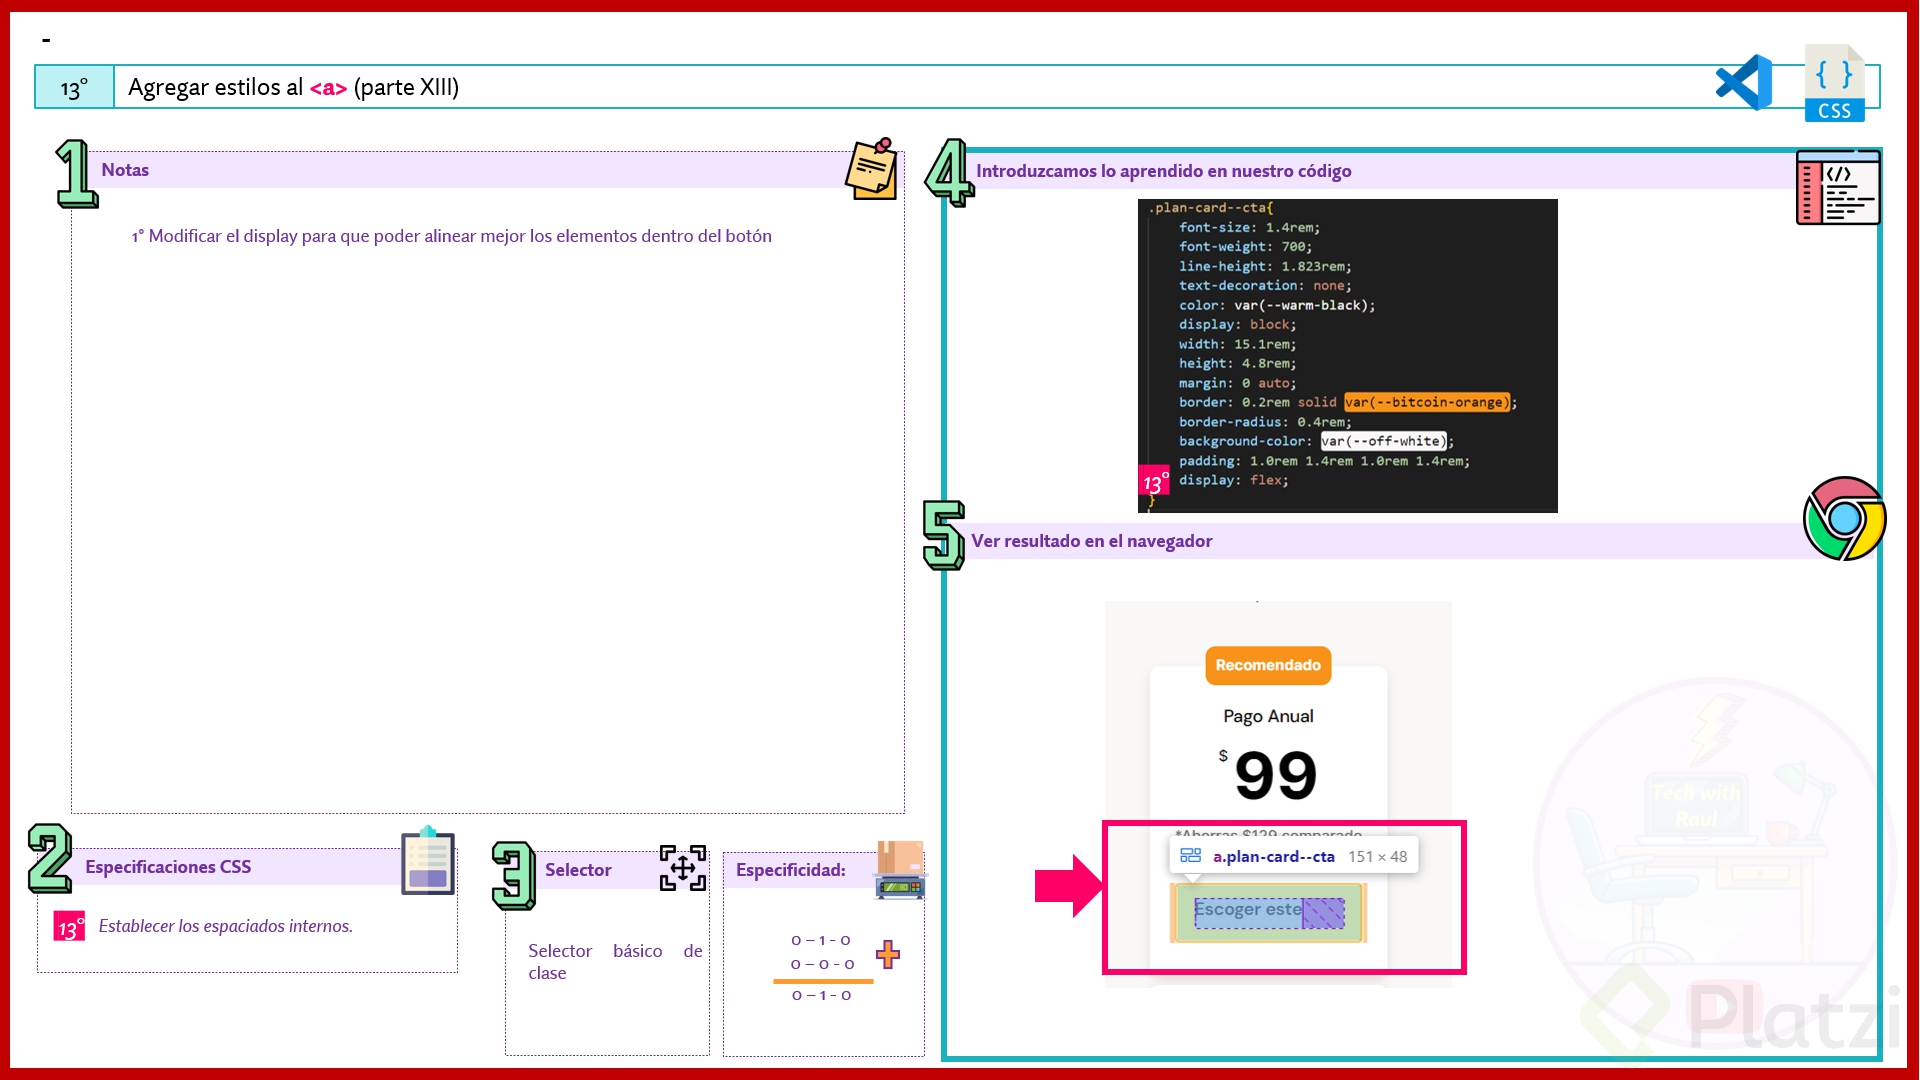Click the clipboard icon beside Especificaciones CSS
The image size is (1920, 1080).
pyautogui.click(x=428, y=861)
